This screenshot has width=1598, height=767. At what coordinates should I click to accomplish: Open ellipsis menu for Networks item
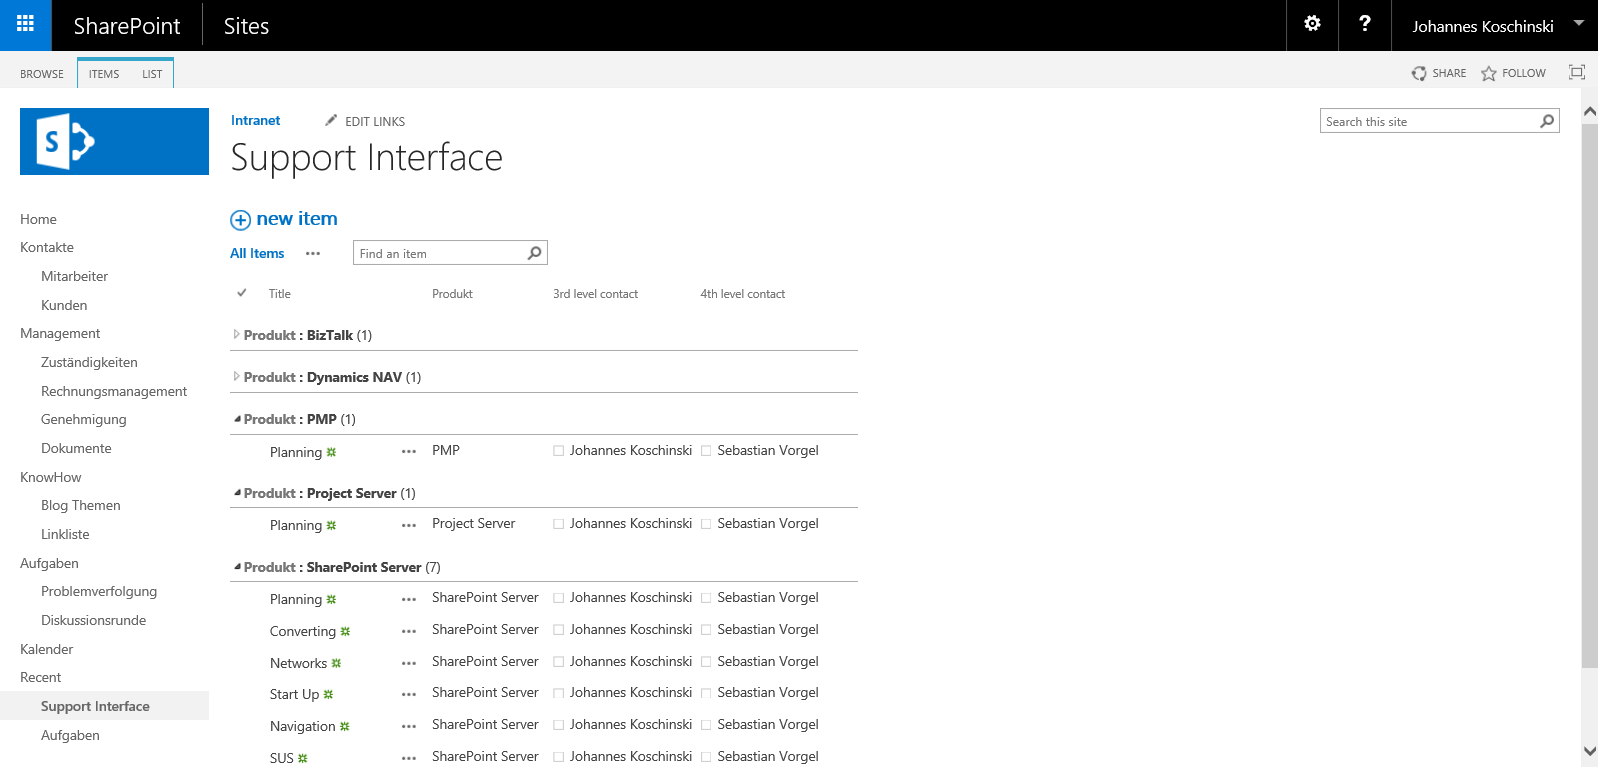pyautogui.click(x=409, y=663)
